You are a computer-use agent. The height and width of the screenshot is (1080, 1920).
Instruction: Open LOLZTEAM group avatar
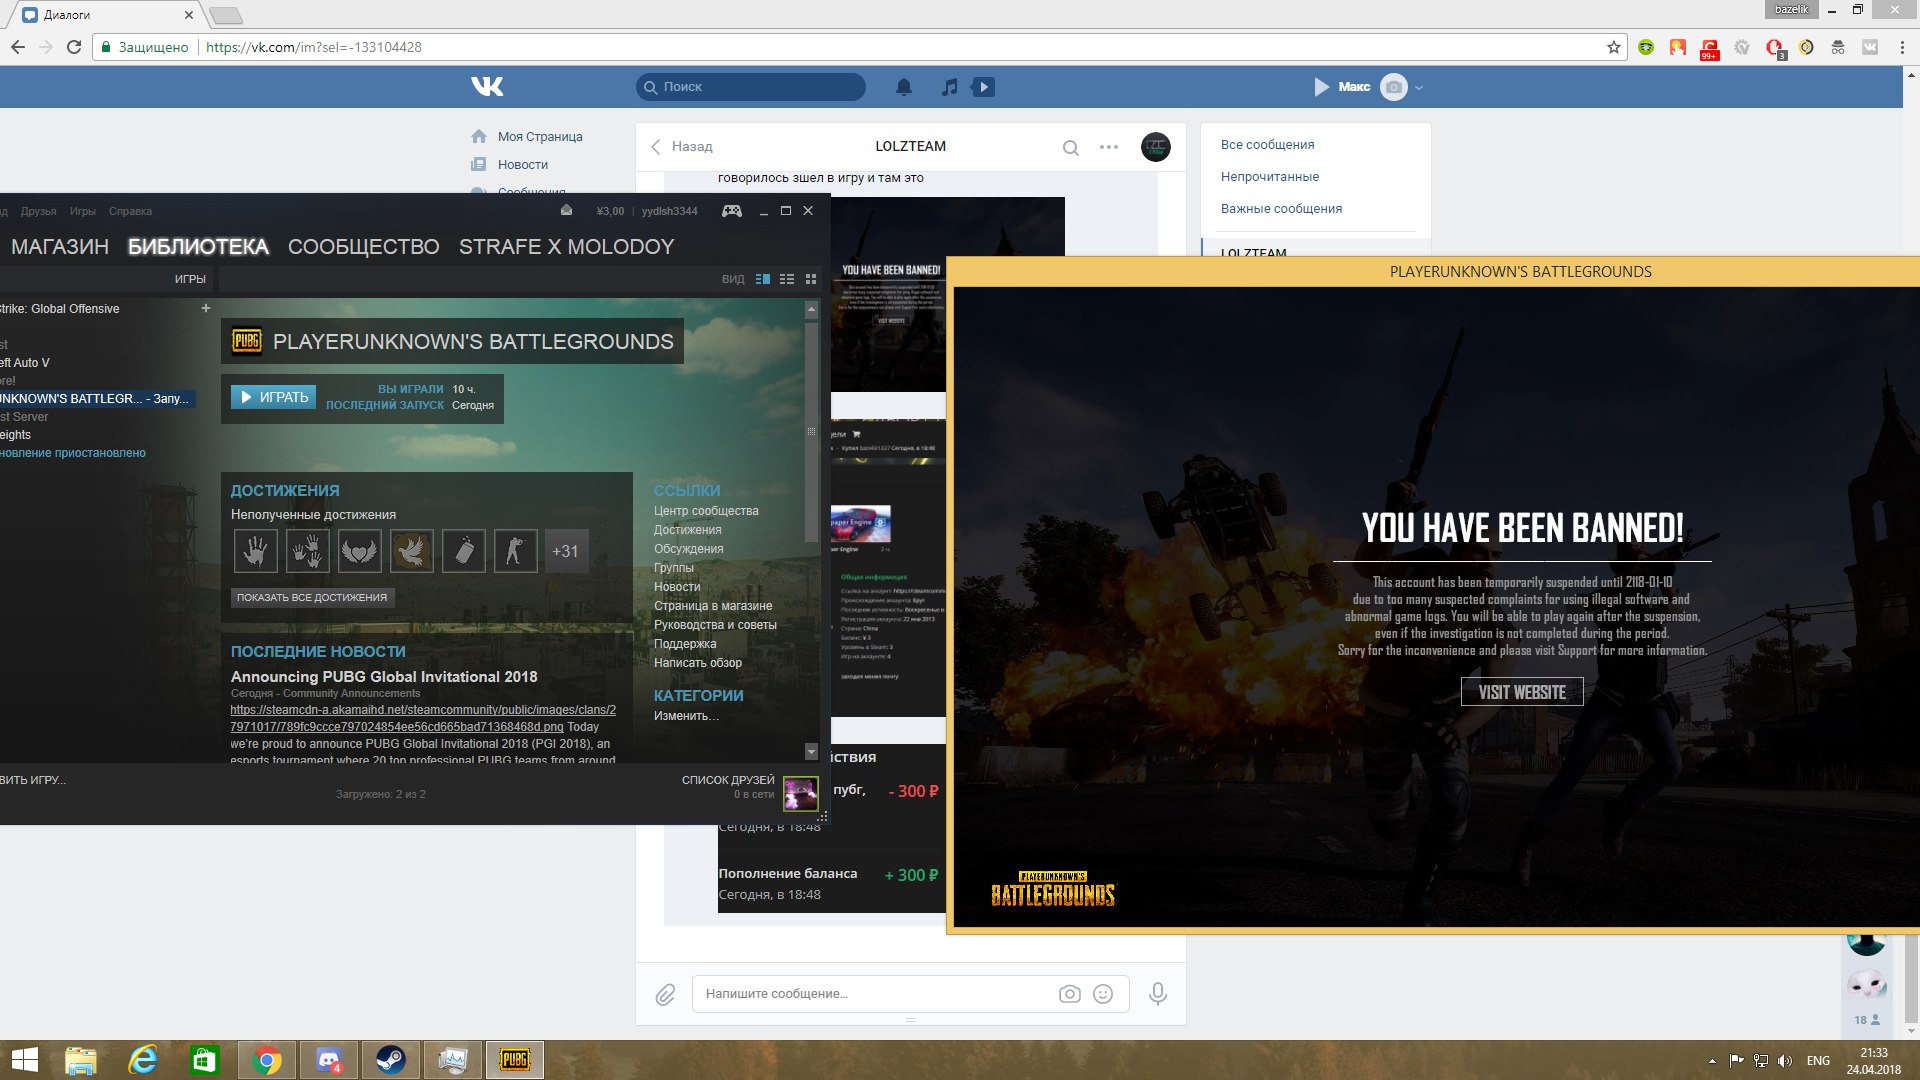pyautogui.click(x=1155, y=147)
